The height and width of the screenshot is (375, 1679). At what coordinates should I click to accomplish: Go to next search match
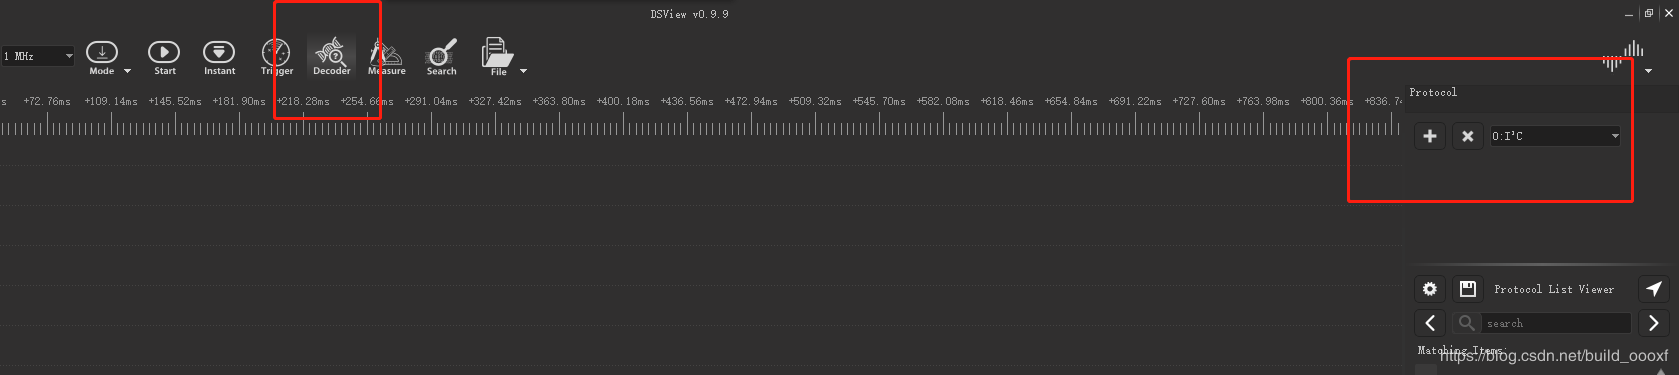coord(1654,323)
